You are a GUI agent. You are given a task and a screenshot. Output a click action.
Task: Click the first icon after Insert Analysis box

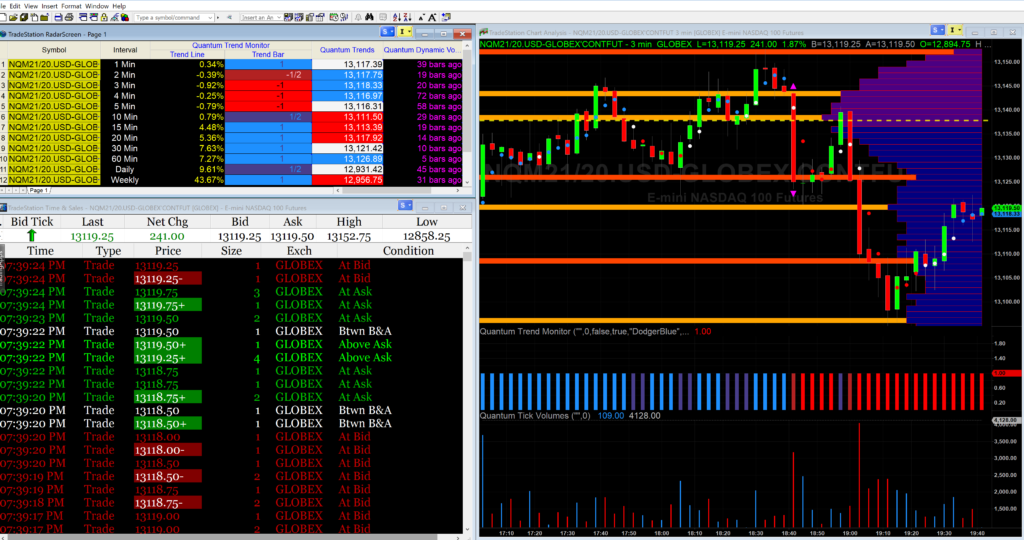[x=289, y=17]
